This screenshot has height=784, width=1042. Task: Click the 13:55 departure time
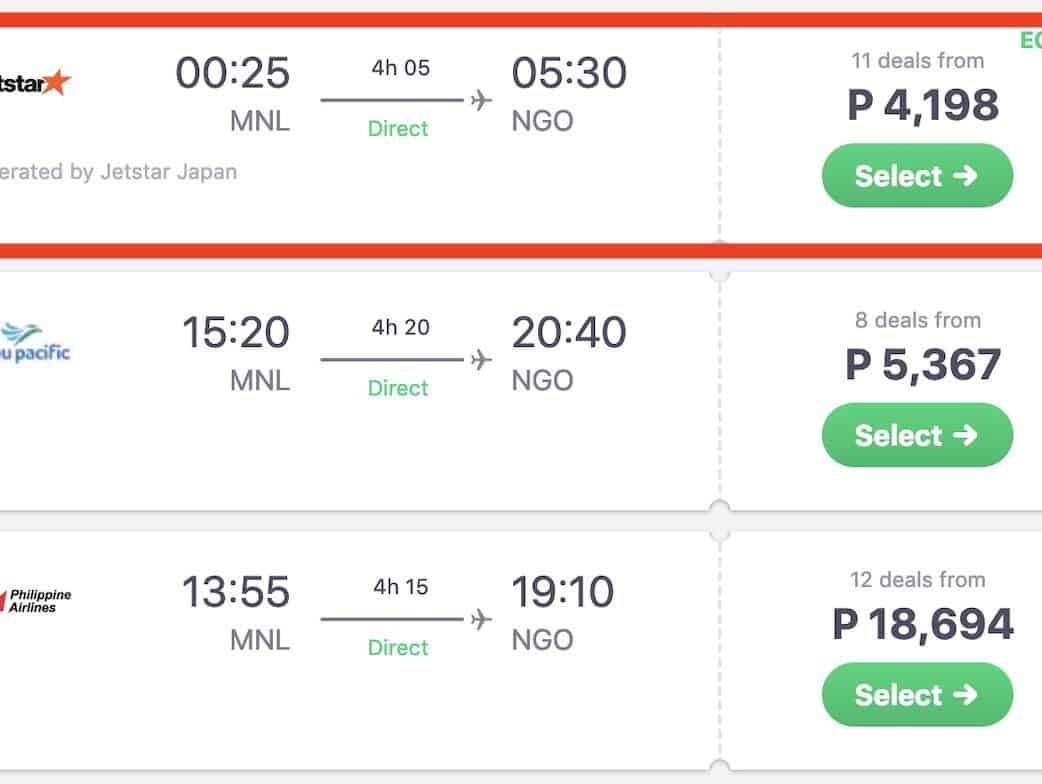(235, 592)
